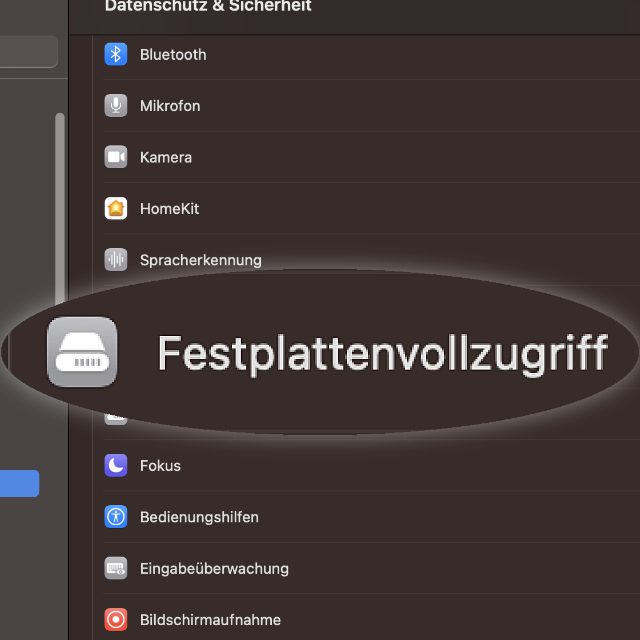Viewport: 640px width, 640px height.
Task: Go to the Bedienungshilfen text label
Action: [199, 517]
